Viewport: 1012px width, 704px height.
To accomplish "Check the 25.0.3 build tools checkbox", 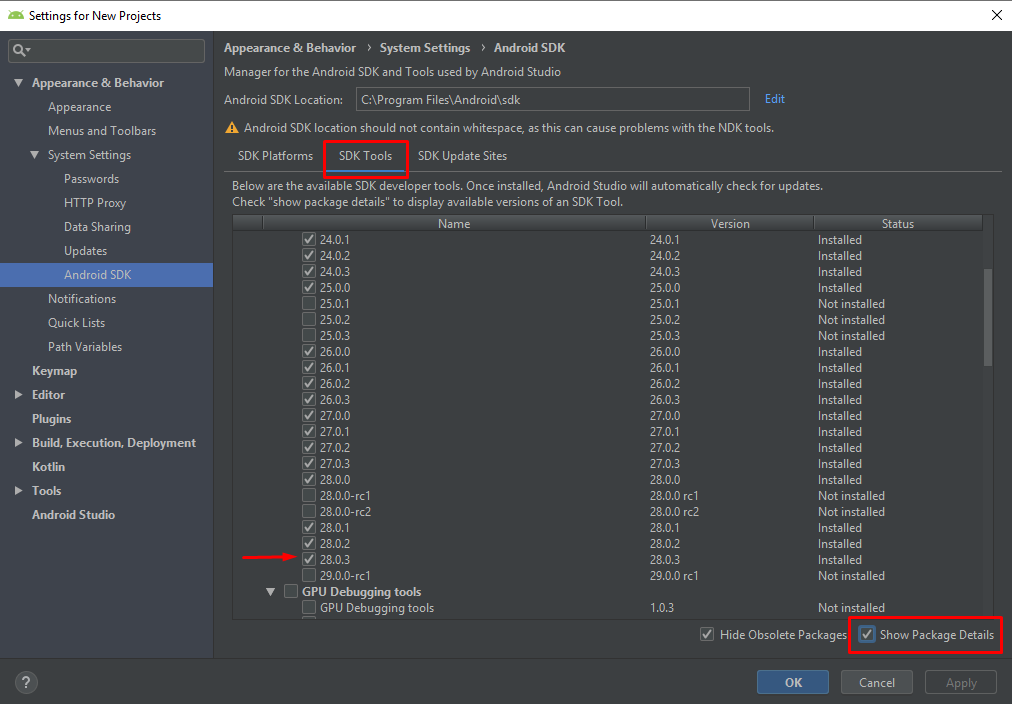I will 309,336.
